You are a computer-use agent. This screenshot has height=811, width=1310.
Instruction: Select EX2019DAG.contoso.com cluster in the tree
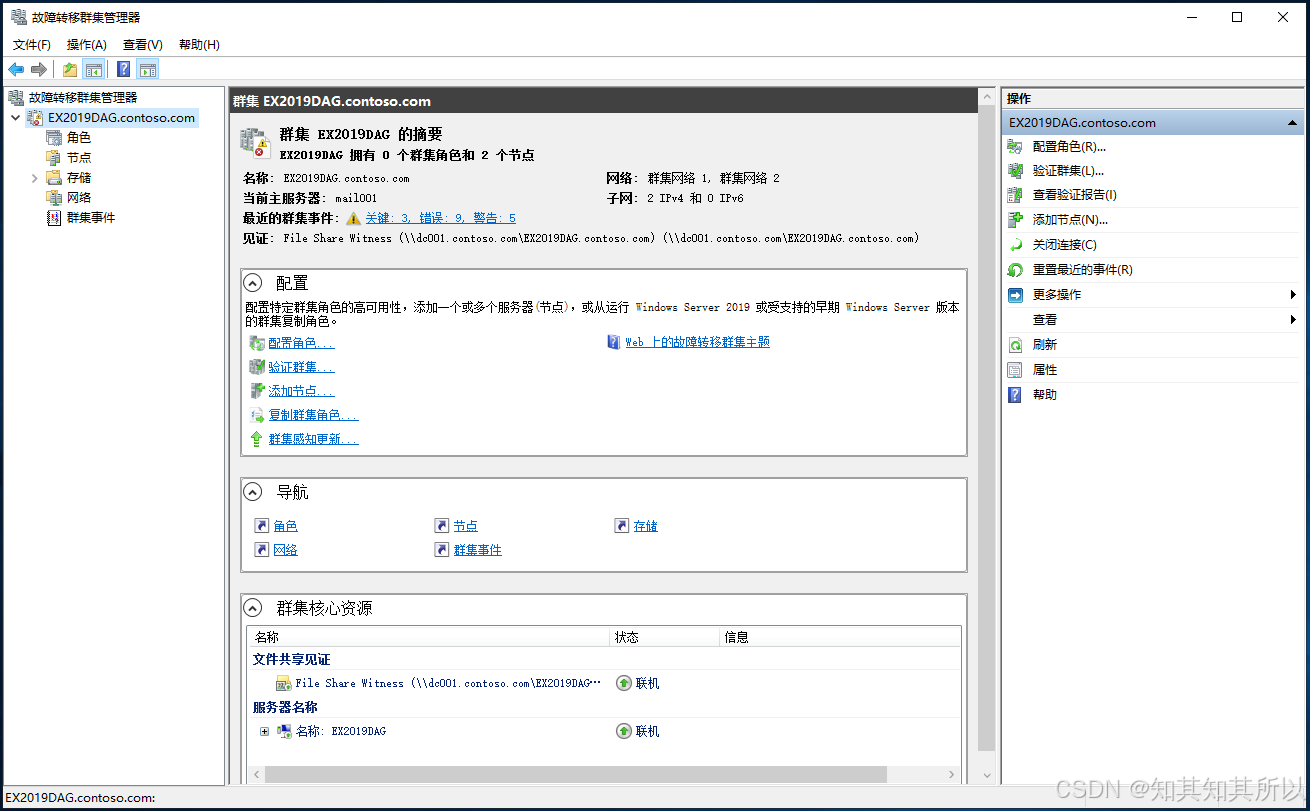pos(121,117)
